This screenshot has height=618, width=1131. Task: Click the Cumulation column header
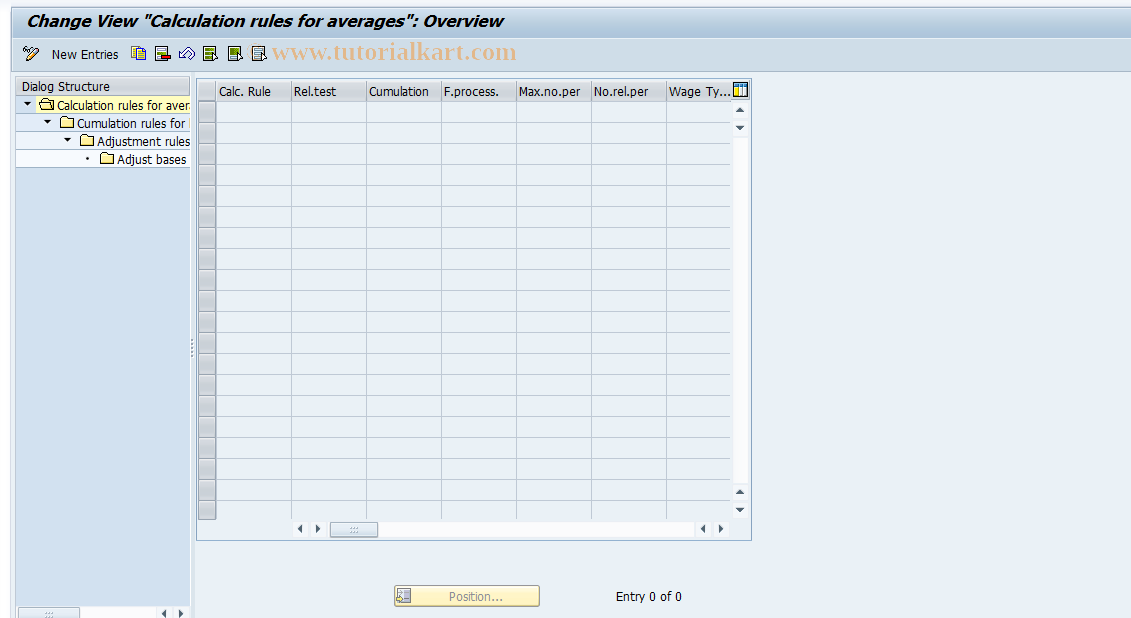pos(404,92)
